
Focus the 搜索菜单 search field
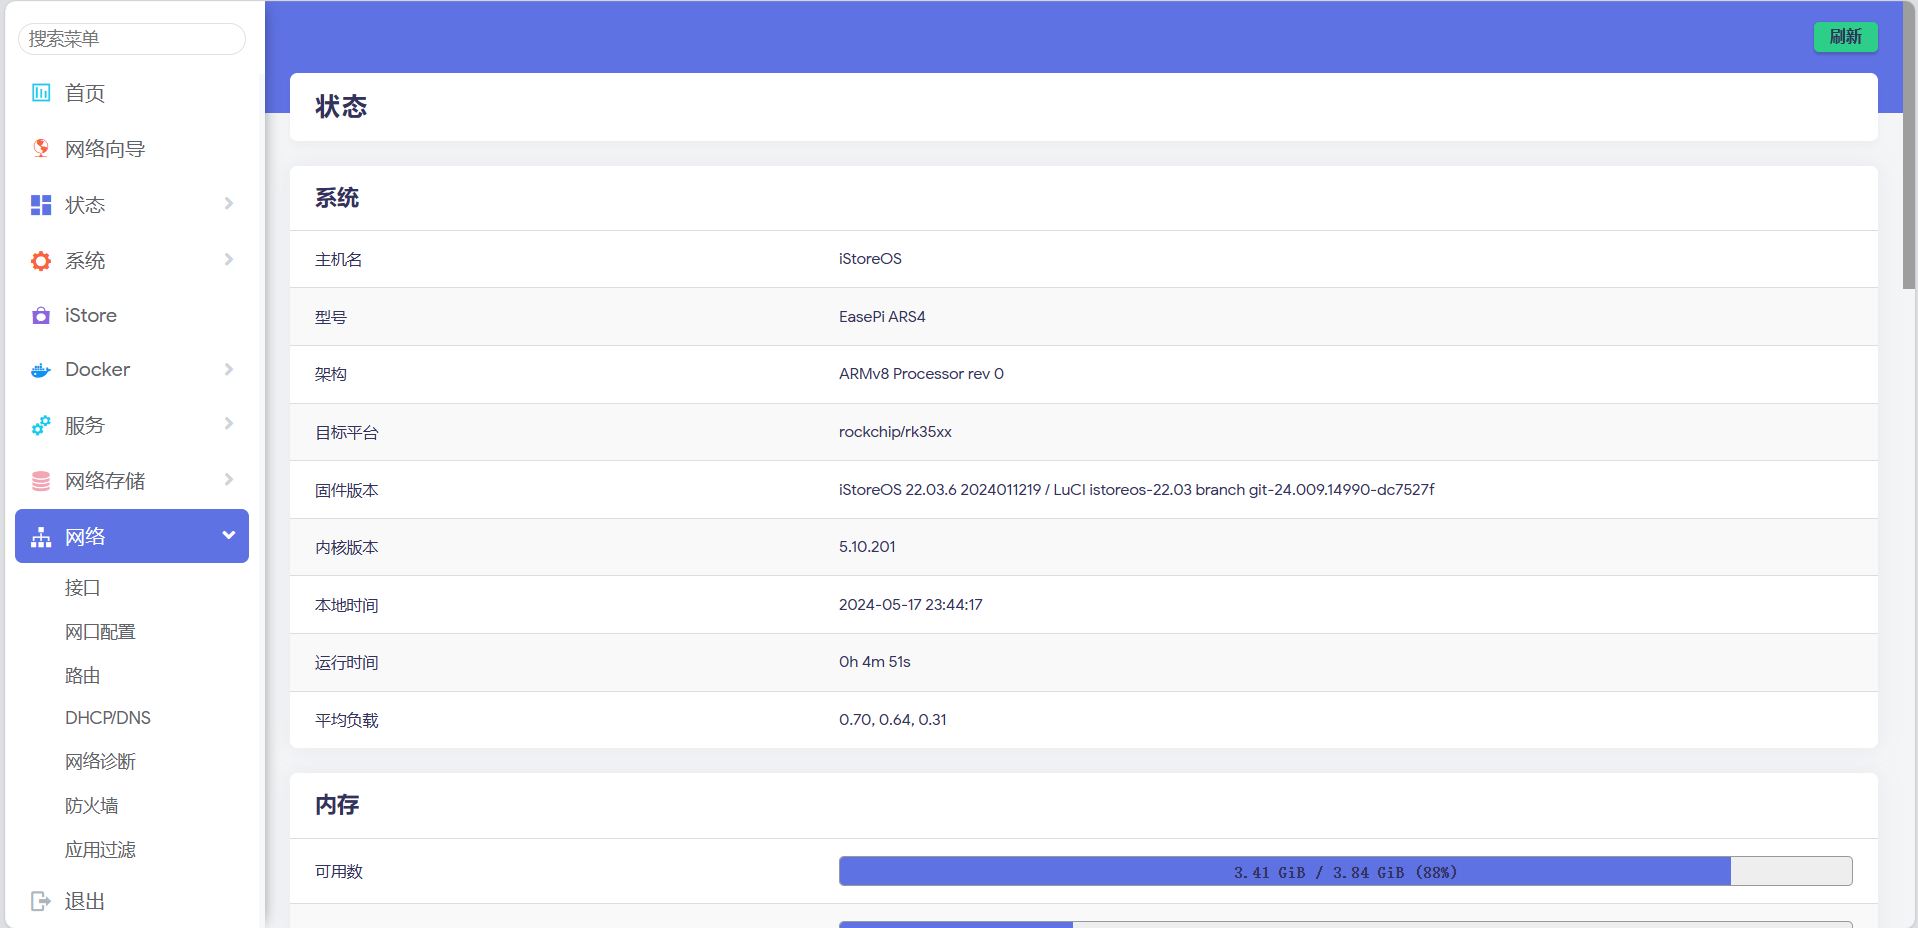(132, 39)
